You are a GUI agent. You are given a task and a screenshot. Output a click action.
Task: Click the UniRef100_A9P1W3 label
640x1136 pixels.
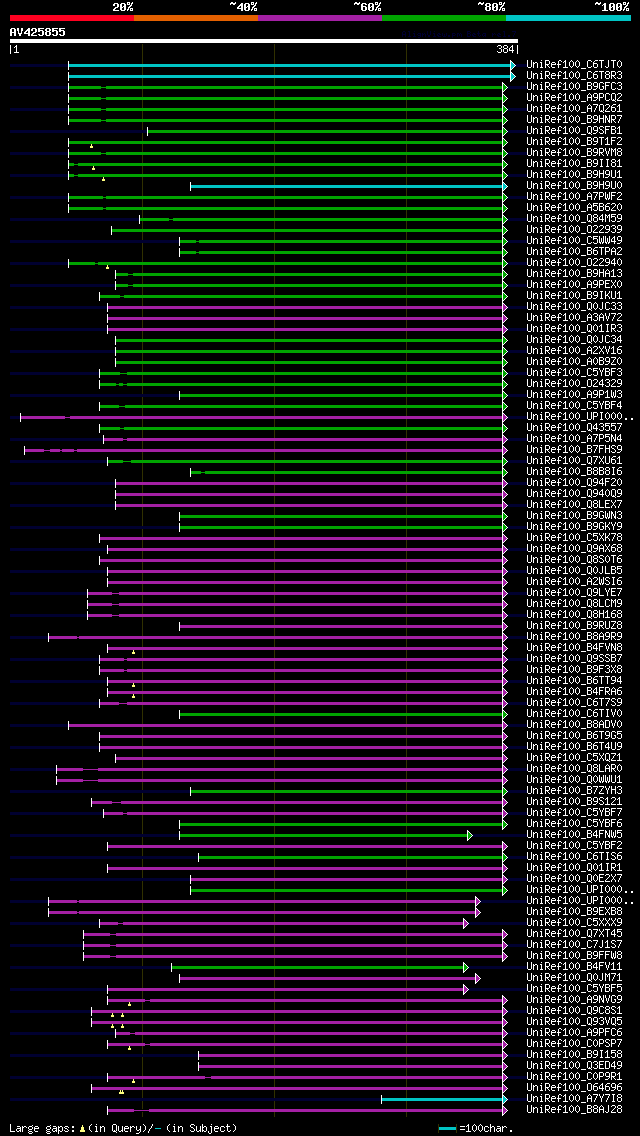coord(574,396)
